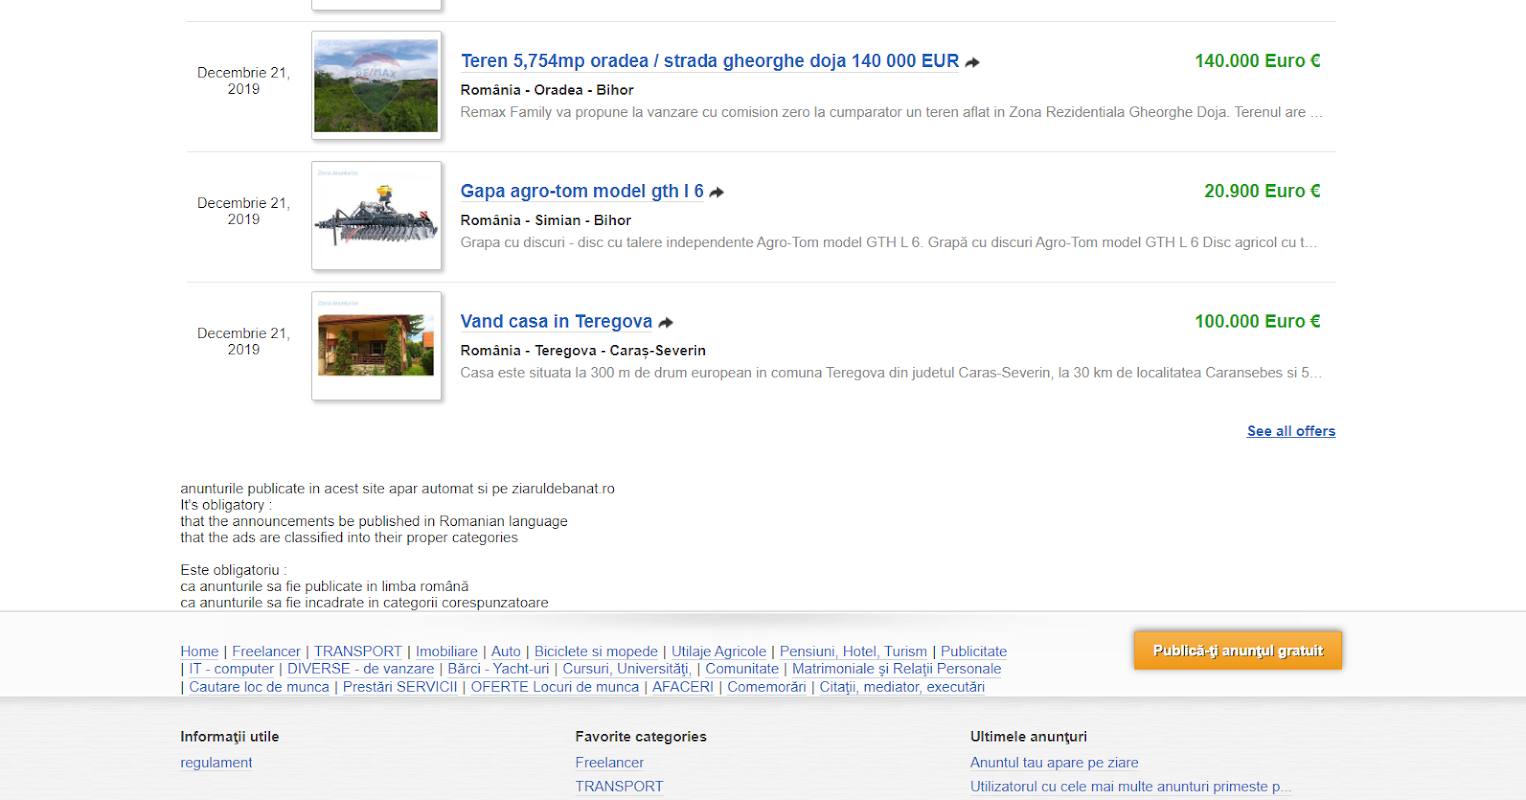Click the Remax Family description snippet
Viewport: 1526px width, 800px height.
(x=891, y=112)
